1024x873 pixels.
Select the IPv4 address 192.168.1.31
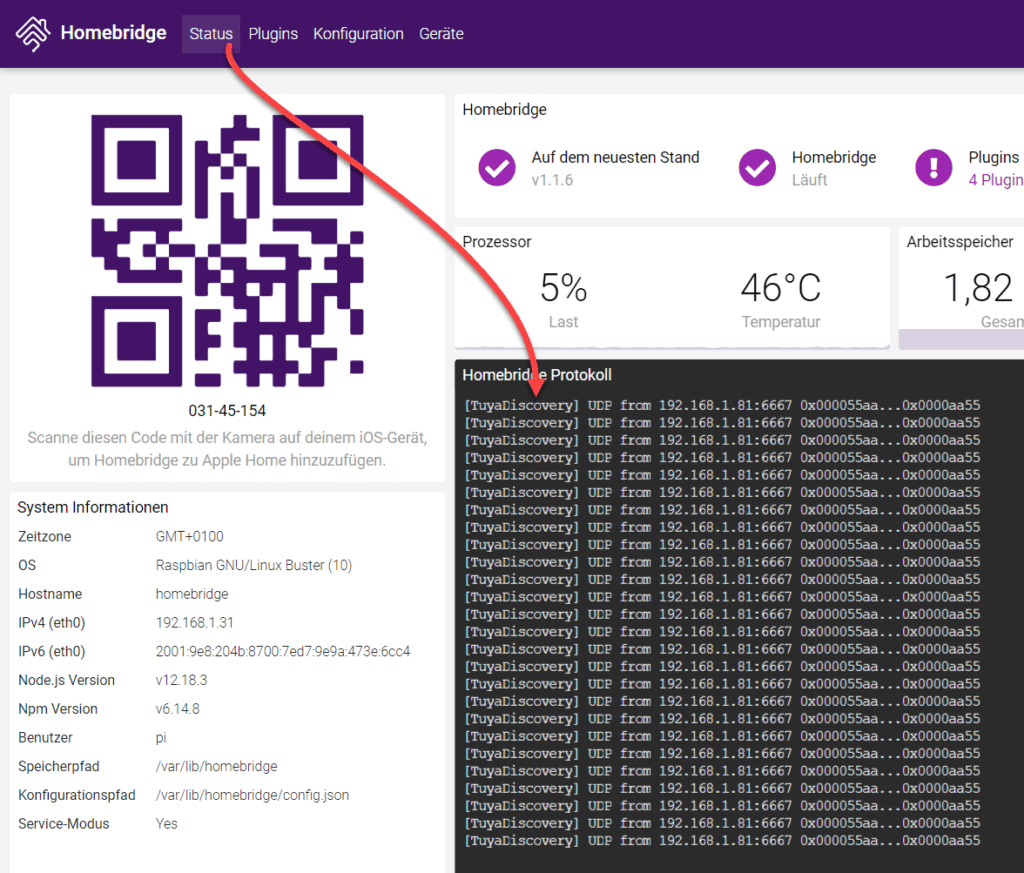(x=195, y=623)
